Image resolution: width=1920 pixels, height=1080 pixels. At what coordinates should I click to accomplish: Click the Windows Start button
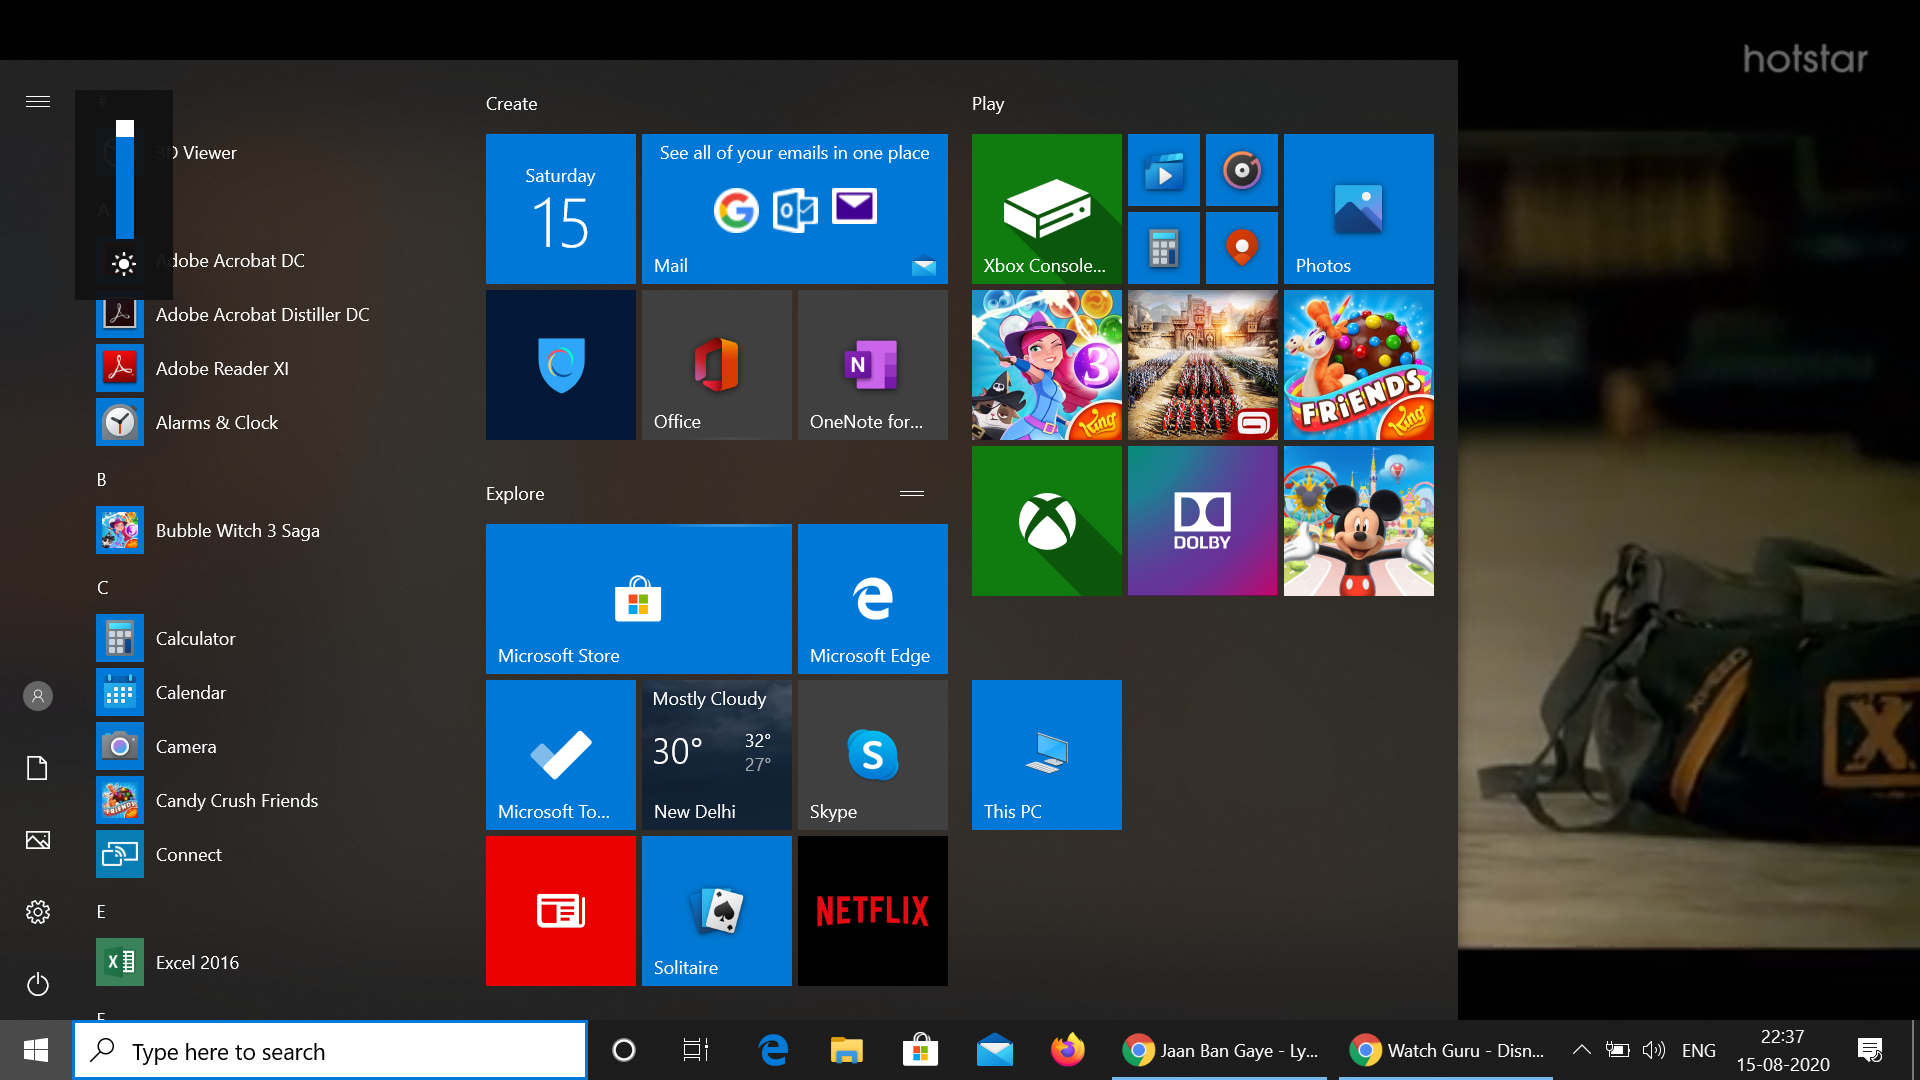coord(36,1050)
